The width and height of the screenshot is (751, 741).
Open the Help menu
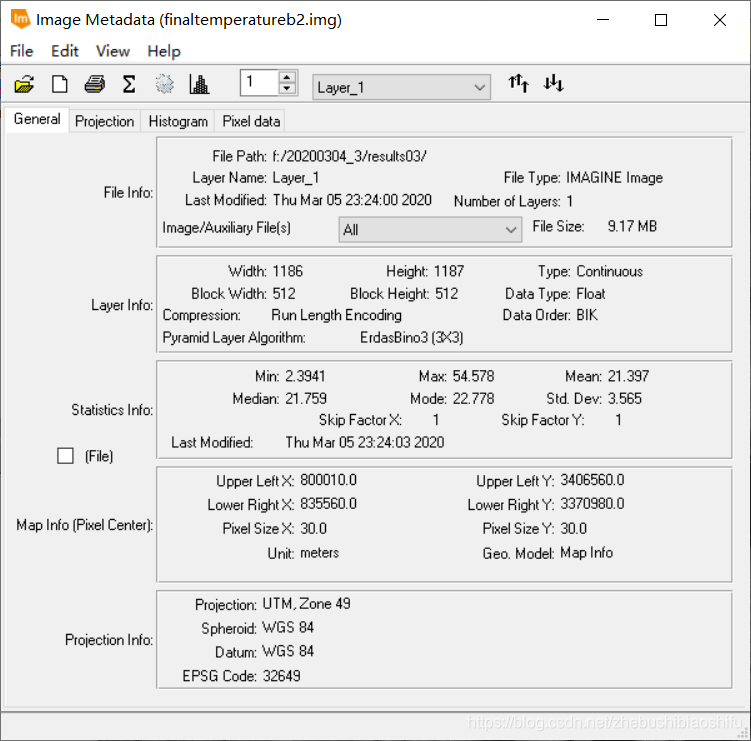164,51
